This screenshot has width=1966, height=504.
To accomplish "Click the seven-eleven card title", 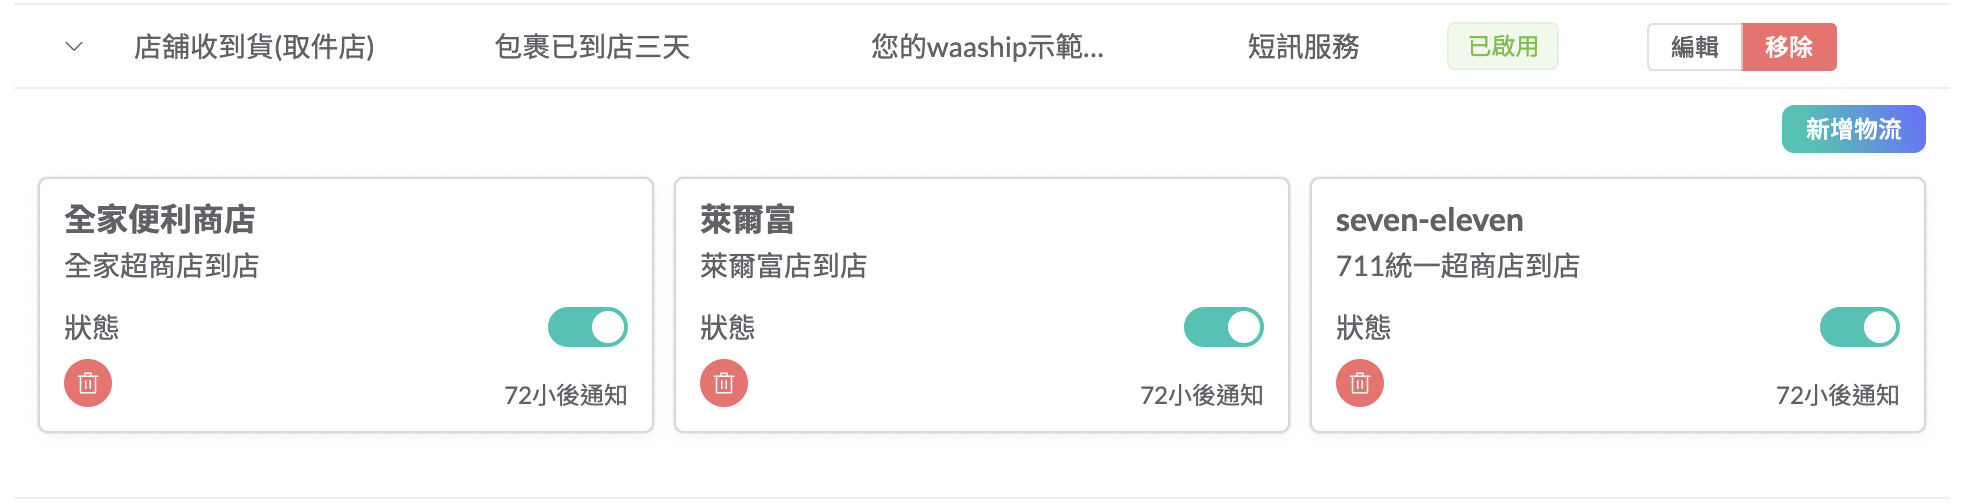I will click(1429, 220).
